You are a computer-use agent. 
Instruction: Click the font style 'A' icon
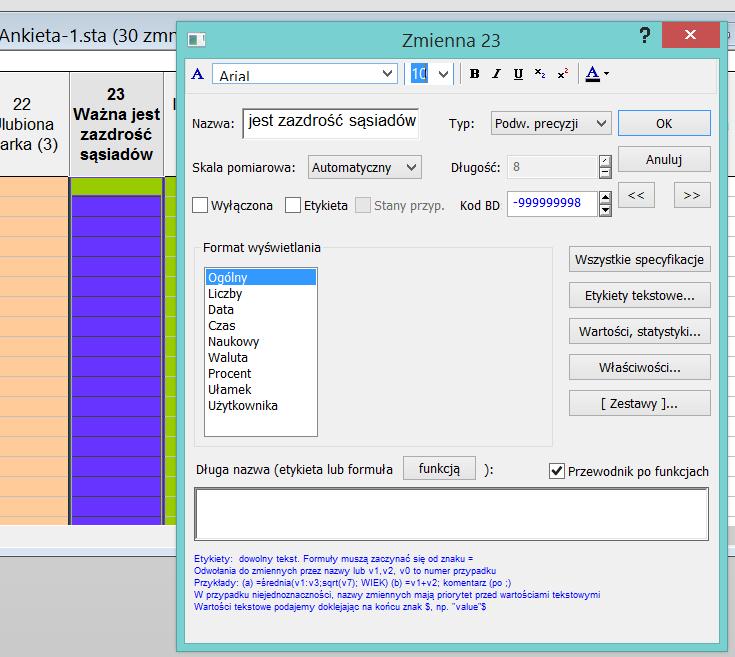[198, 74]
